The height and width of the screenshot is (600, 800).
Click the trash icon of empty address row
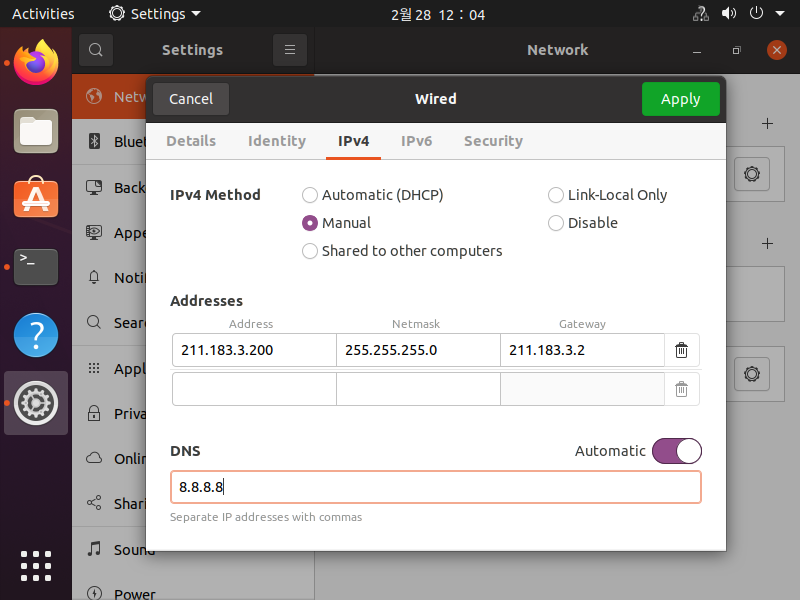click(681, 389)
